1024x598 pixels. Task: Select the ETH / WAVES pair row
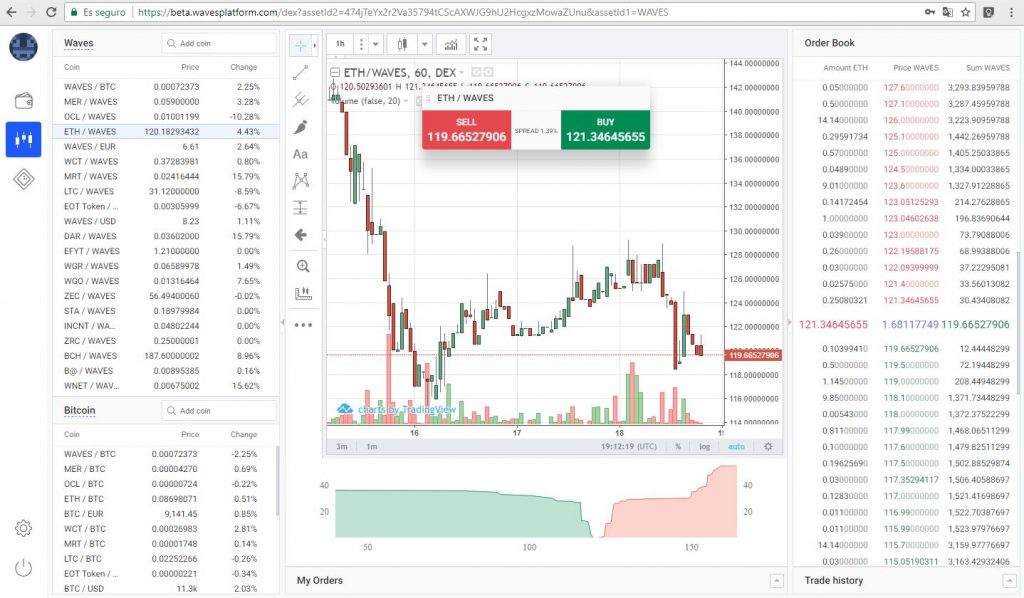[166, 131]
